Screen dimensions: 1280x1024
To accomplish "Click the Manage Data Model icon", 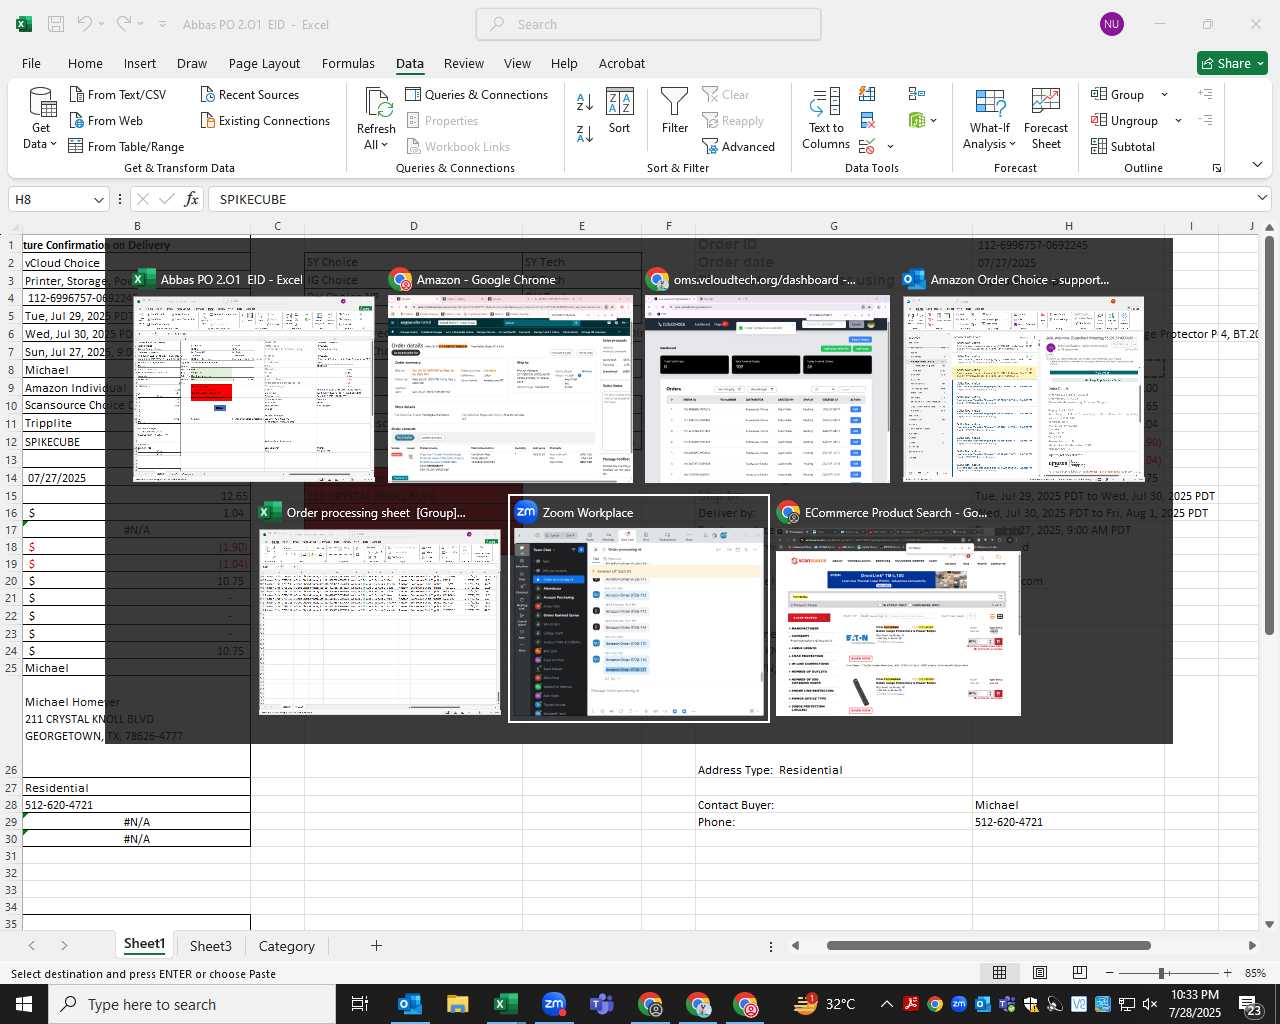I will click(917, 120).
